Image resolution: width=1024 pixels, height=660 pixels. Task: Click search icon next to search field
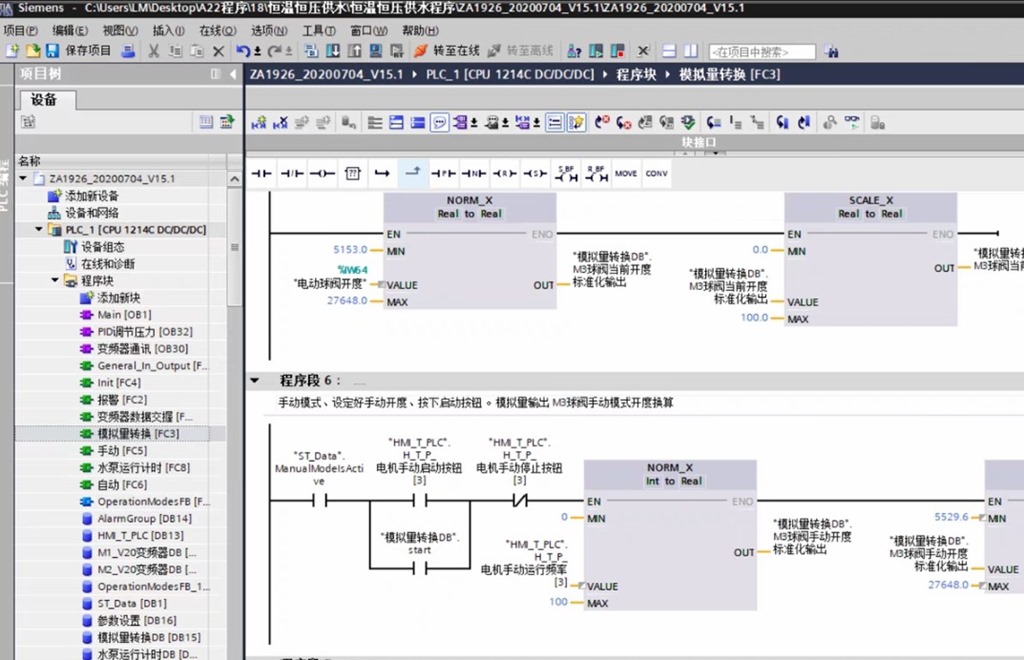coord(831,51)
